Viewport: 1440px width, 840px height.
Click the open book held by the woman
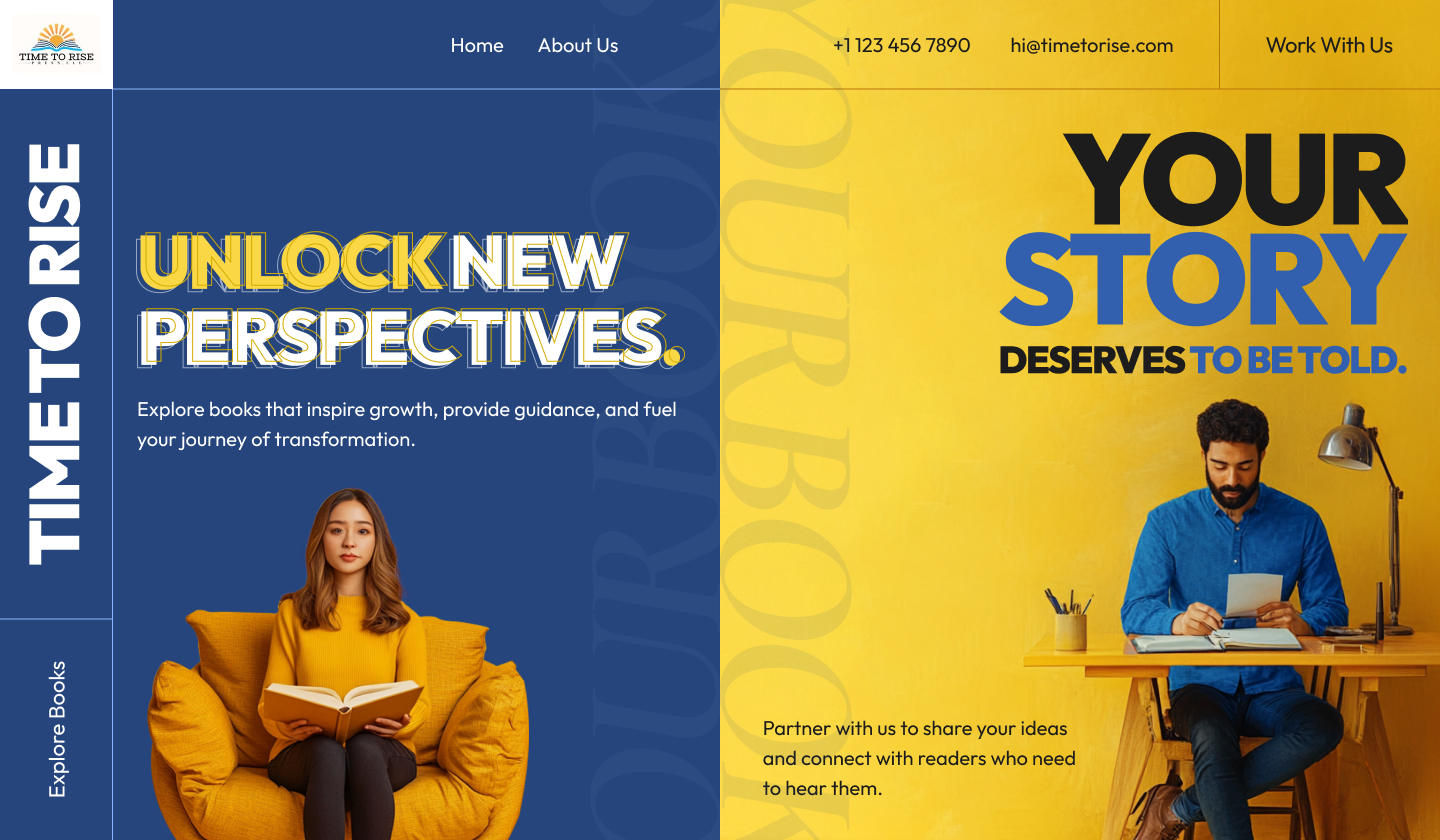tap(341, 705)
